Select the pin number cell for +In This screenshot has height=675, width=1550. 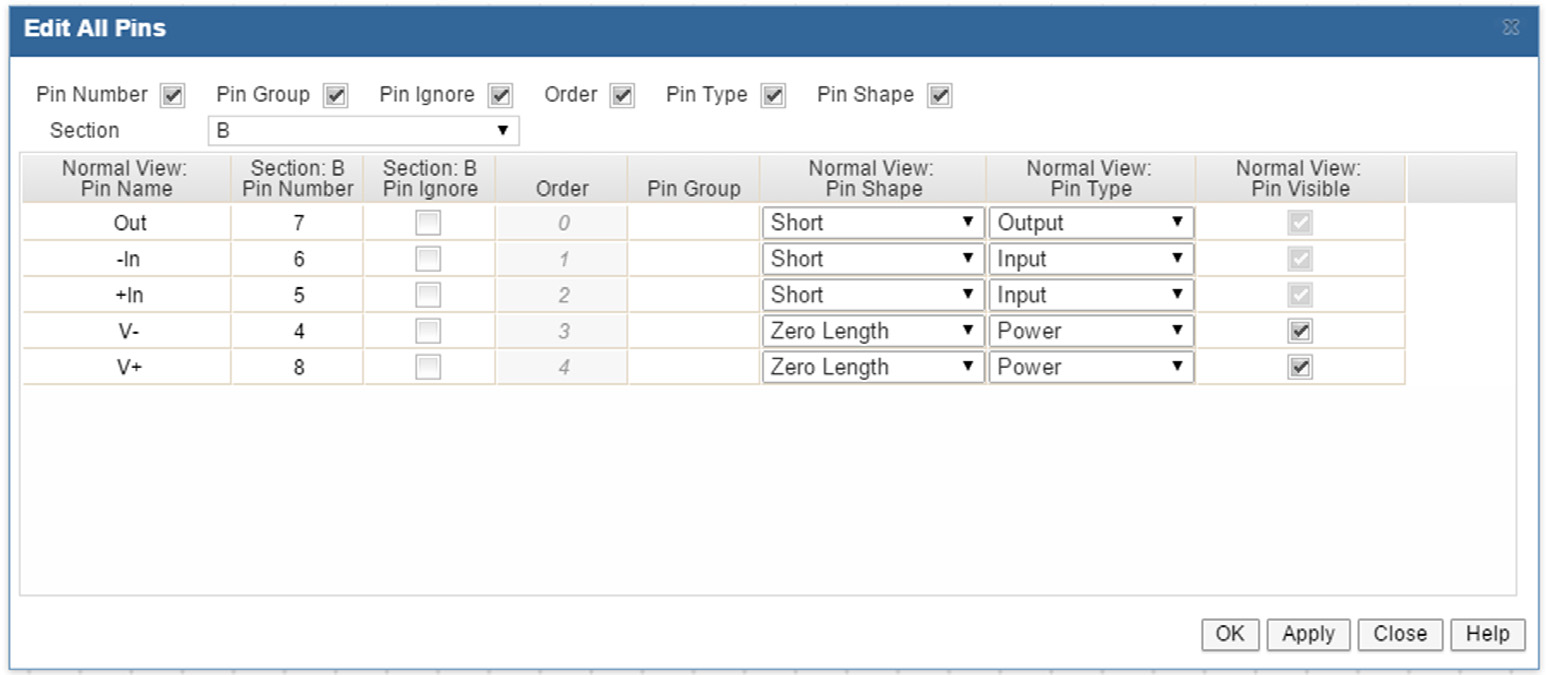pos(298,296)
